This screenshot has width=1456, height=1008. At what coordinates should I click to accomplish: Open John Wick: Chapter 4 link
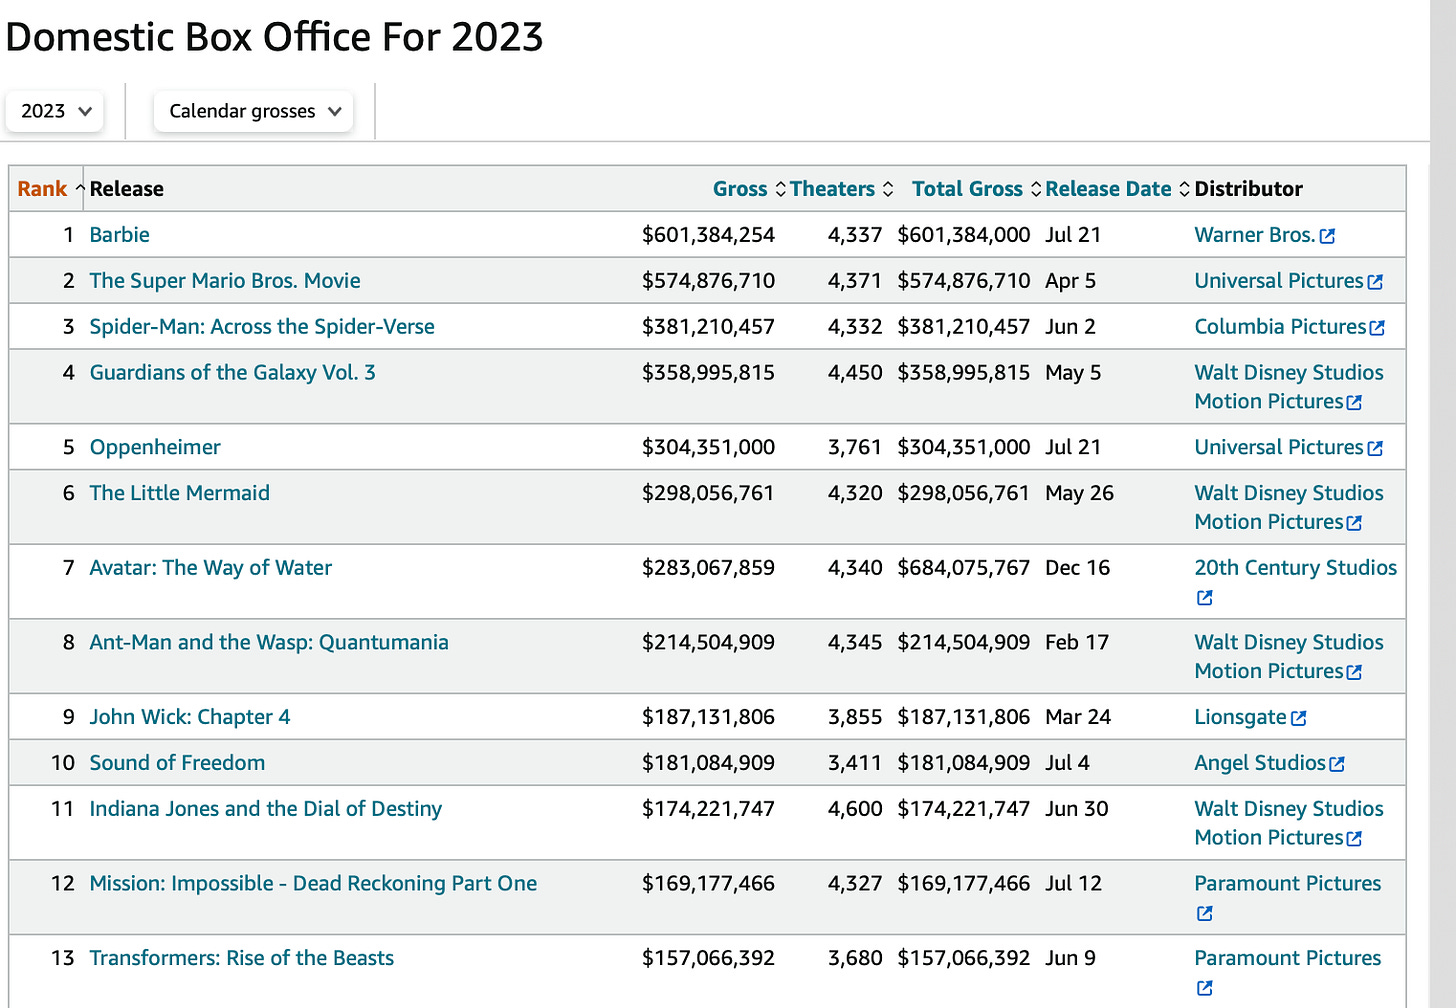pos(190,717)
